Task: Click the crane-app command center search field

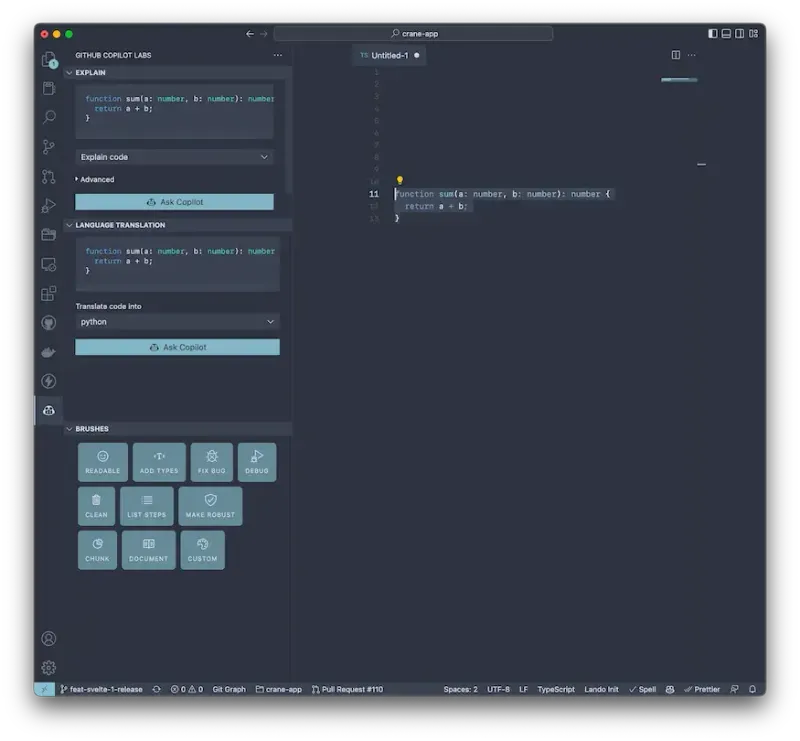Action: 413,34
